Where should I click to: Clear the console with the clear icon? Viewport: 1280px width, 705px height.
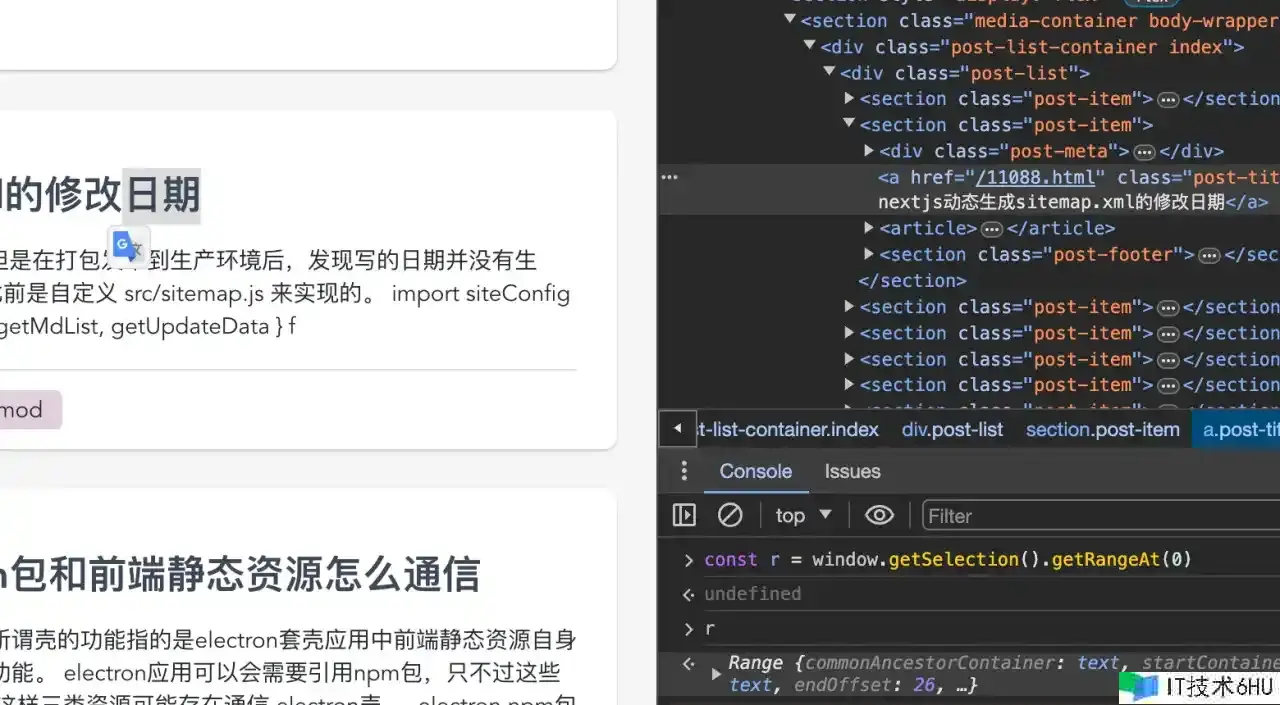pyautogui.click(x=730, y=515)
